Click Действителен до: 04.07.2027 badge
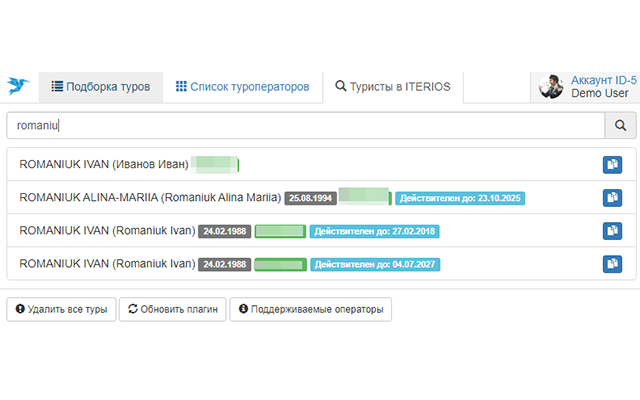 pos(375,264)
